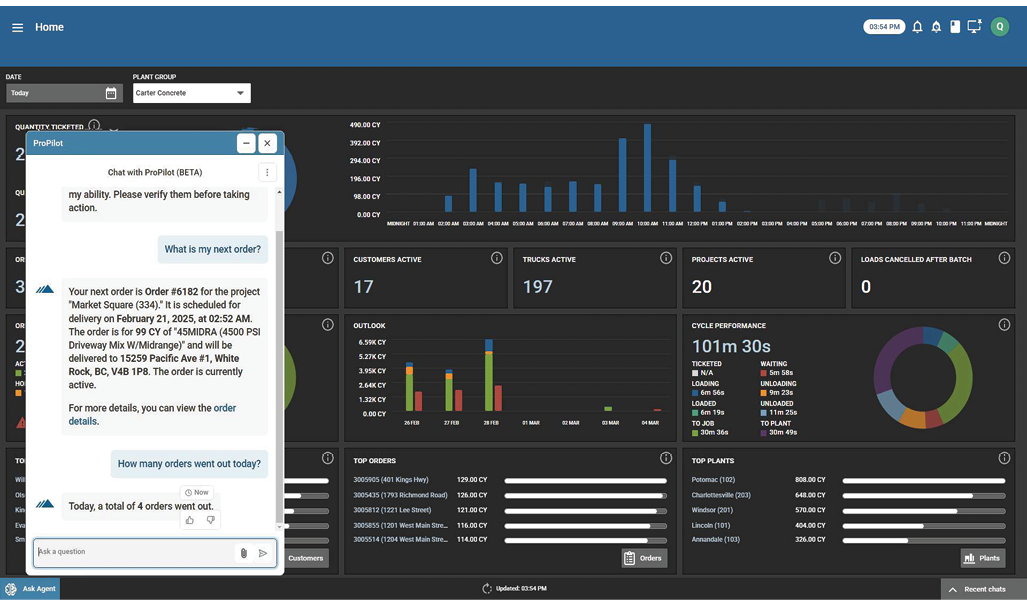Image resolution: width=1027 pixels, height=600 pixels.
Task: Click the white book icon in header
Action: click(x=955, y=27)
